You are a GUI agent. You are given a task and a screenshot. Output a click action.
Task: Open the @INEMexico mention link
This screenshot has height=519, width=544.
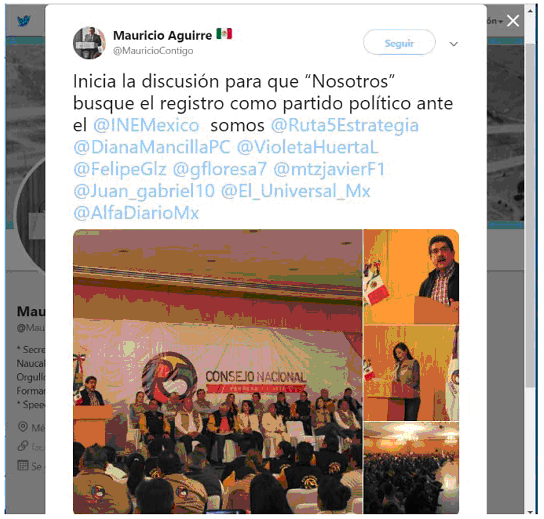(x=146, y=126)
